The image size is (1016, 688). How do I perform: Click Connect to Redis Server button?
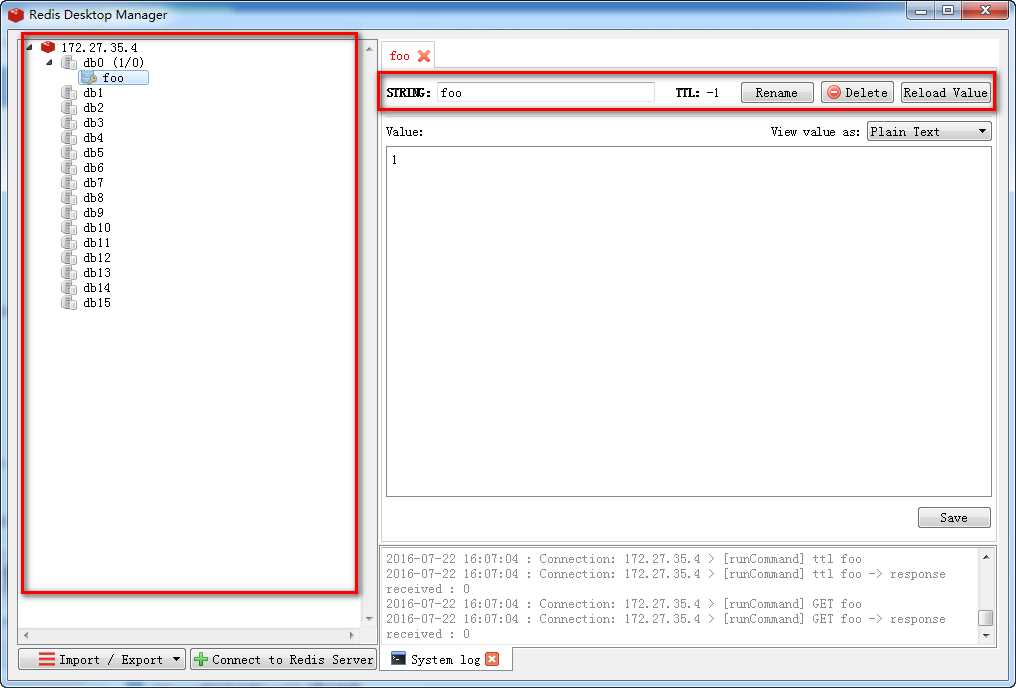point(283,659)
